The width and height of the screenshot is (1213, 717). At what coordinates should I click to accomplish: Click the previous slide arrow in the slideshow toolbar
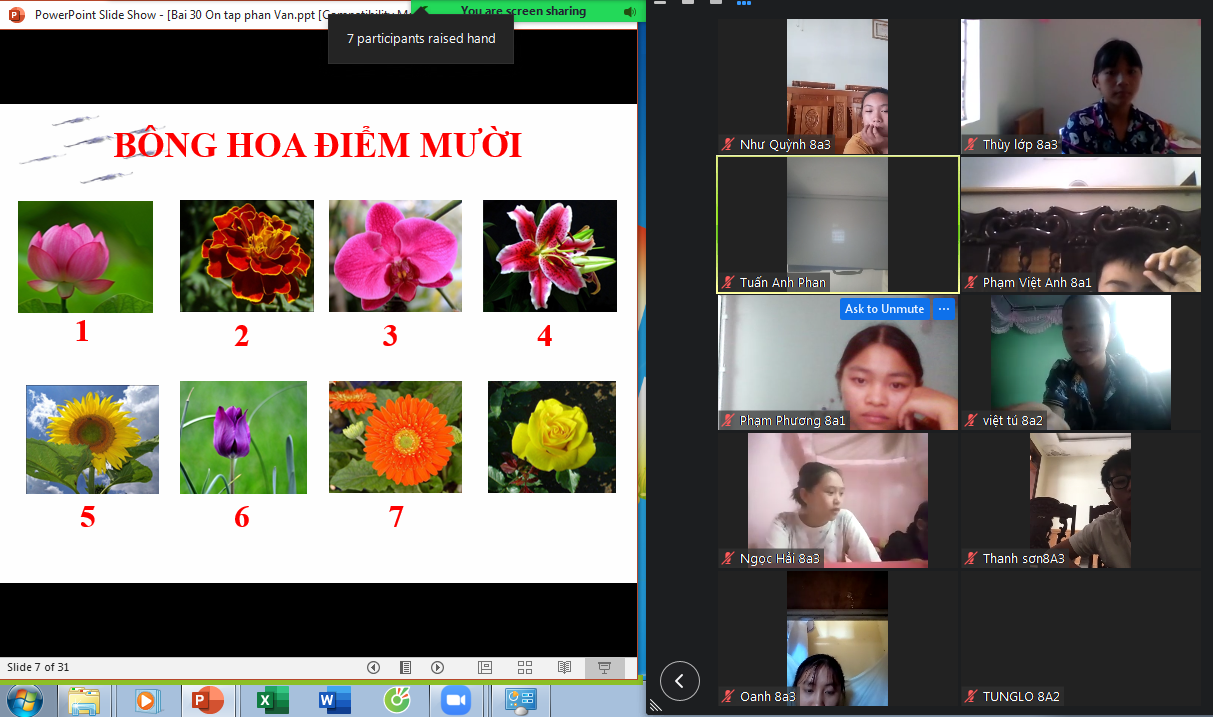pyautogui.click(x=374, y=667)
